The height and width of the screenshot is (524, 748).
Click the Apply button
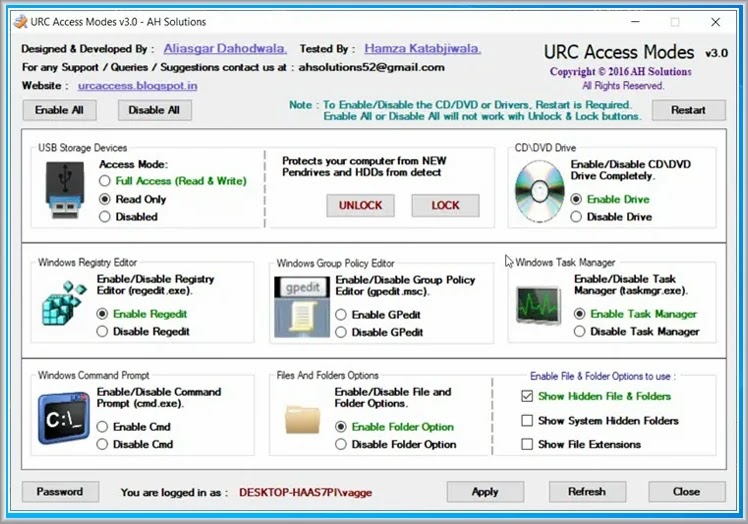coord(485,492)
